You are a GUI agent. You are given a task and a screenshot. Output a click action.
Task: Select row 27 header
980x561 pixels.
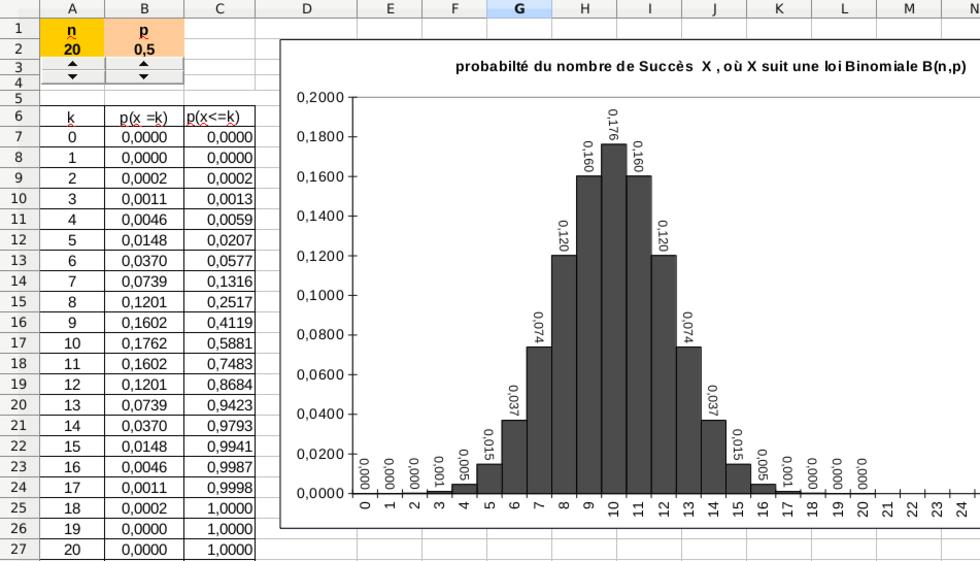click(19, 549)
